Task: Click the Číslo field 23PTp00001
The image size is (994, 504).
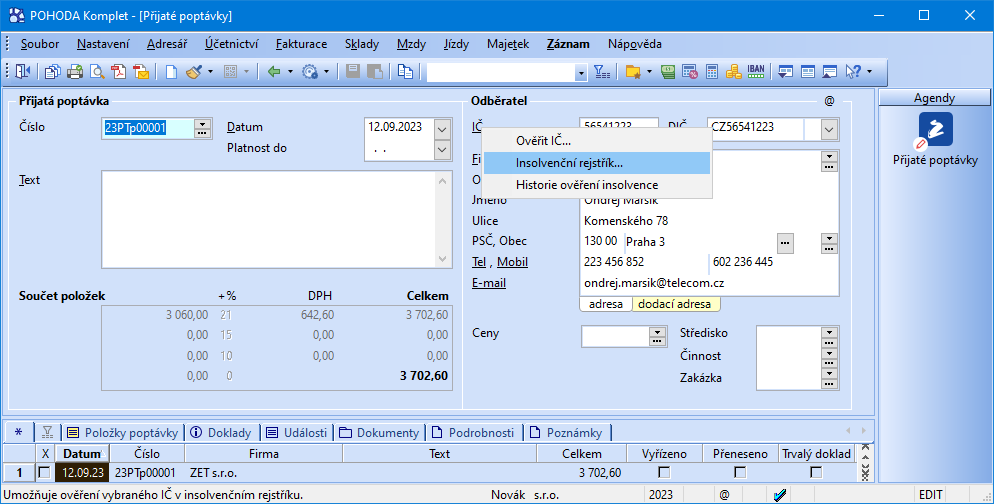Action: coord(149,129)
